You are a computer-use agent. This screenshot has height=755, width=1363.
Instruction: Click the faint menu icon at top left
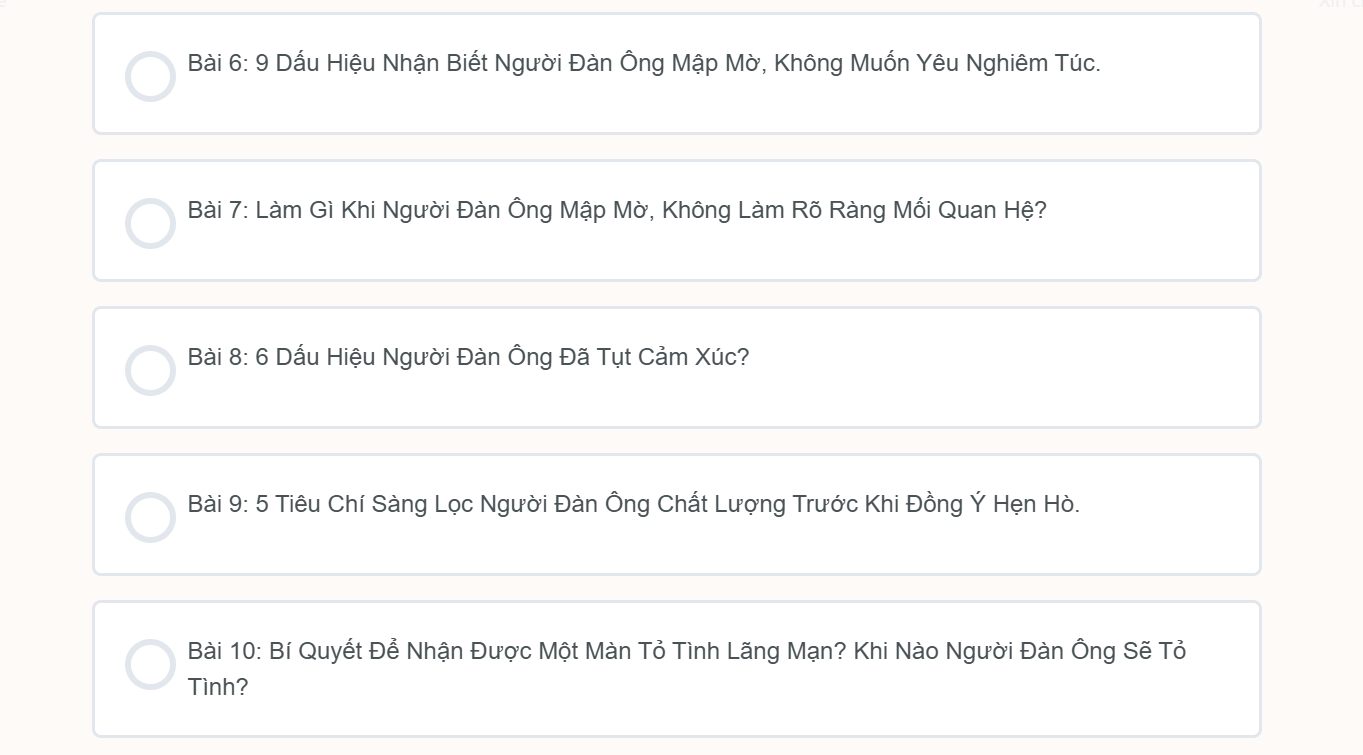[3, 4]
